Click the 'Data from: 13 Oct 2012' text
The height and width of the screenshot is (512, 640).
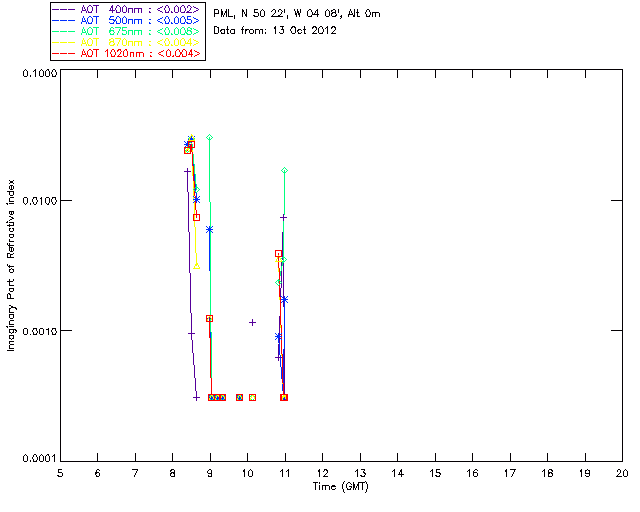(x=275, y=30)
